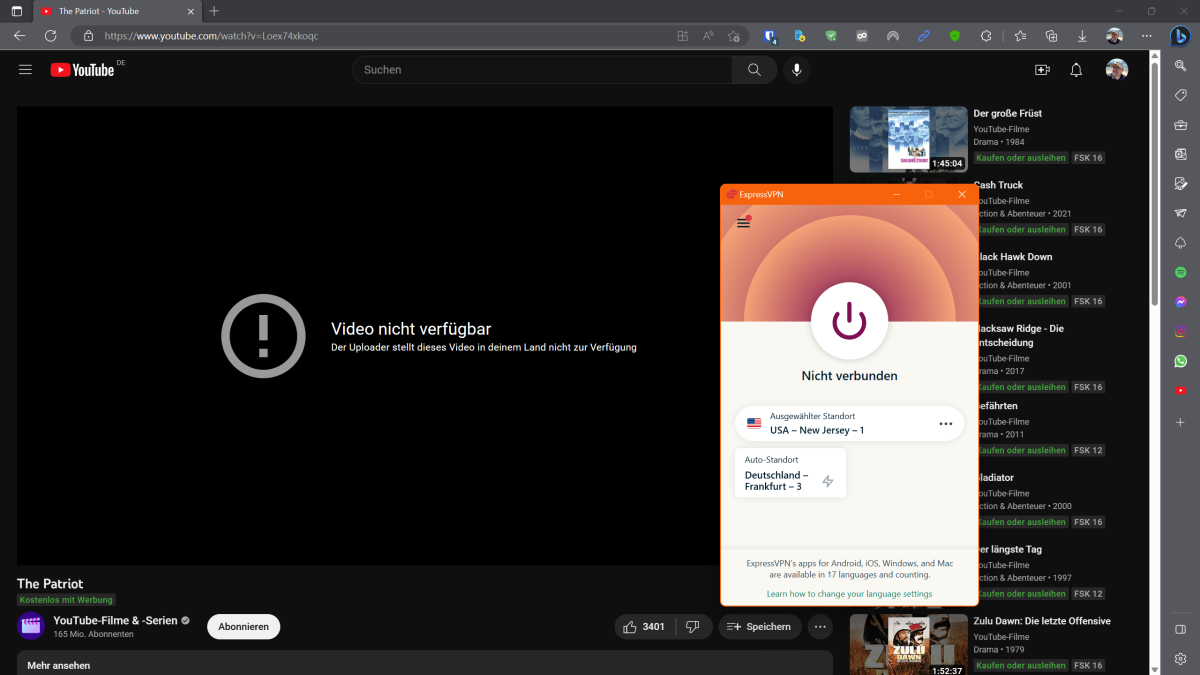This screenshot has height=675, width=1200.
Task: Open WhatsApp in the browser sidebar
Action: point(1180,361)
